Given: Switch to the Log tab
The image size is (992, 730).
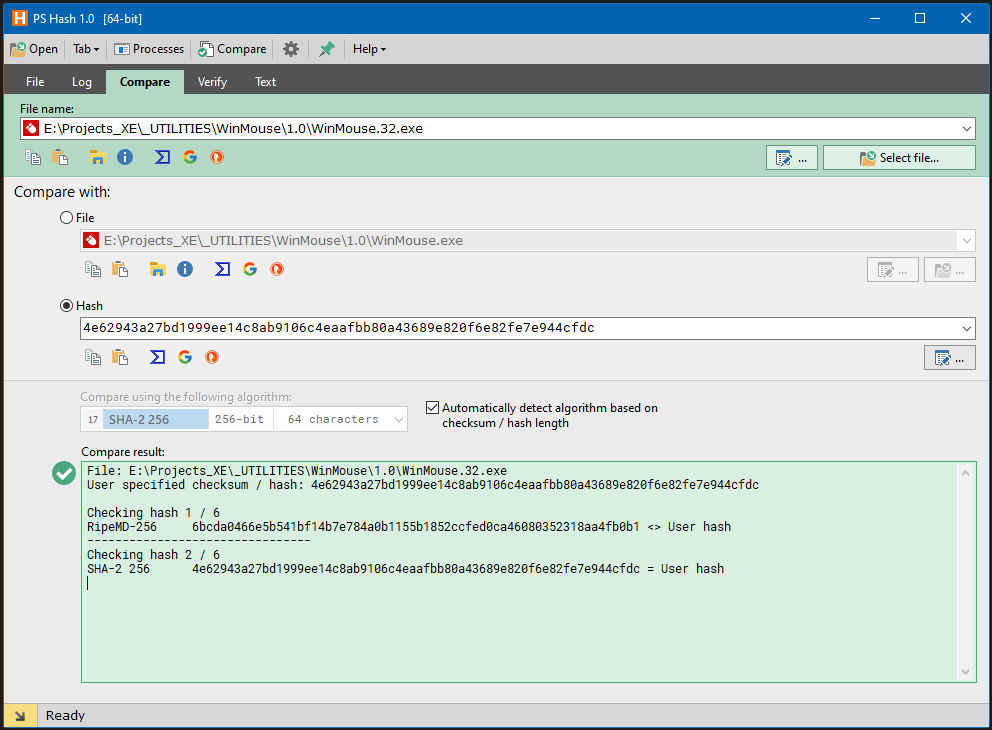Looking at the screenshot, I should click(x=82, y=82).
